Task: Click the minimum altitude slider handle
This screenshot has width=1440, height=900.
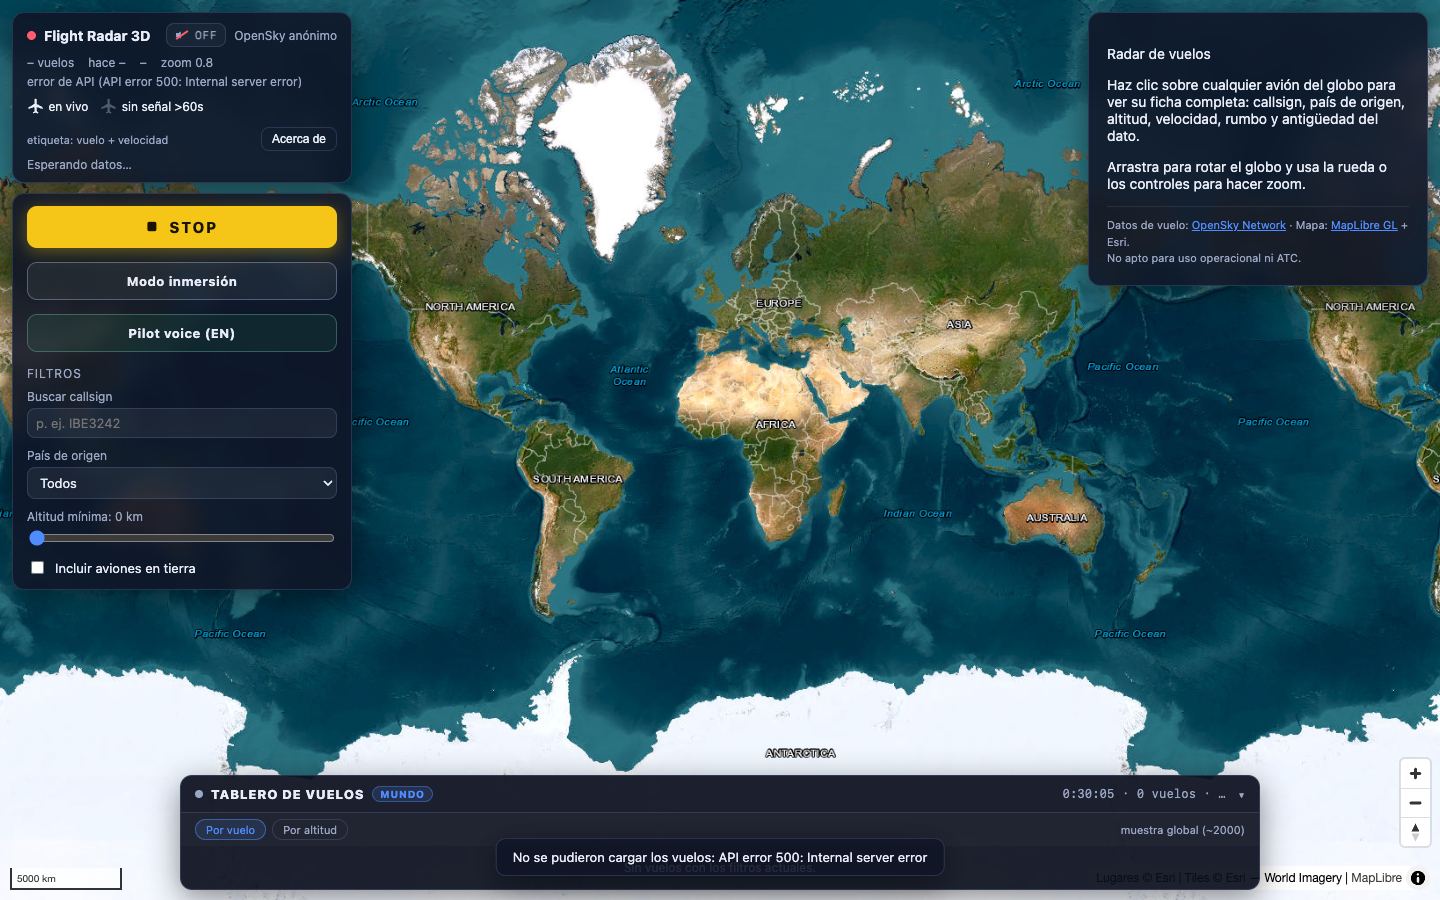Action: [37, 538]
